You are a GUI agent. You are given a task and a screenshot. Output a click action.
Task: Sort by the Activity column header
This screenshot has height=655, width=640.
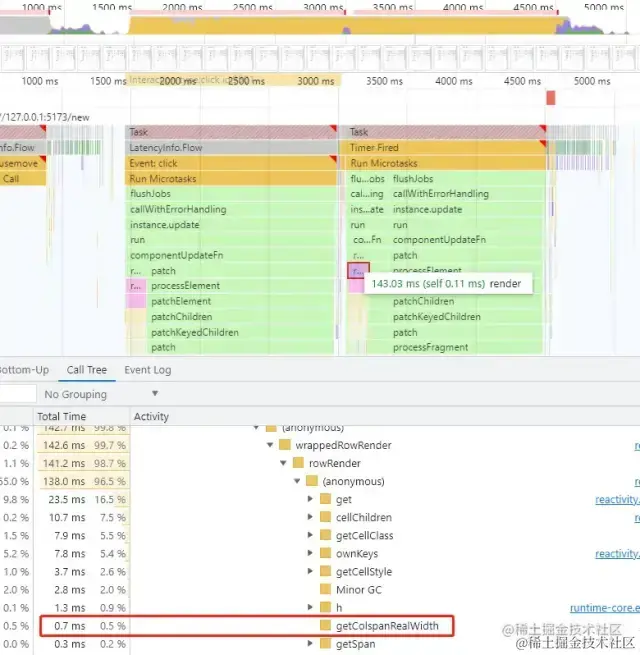point(151,416)
